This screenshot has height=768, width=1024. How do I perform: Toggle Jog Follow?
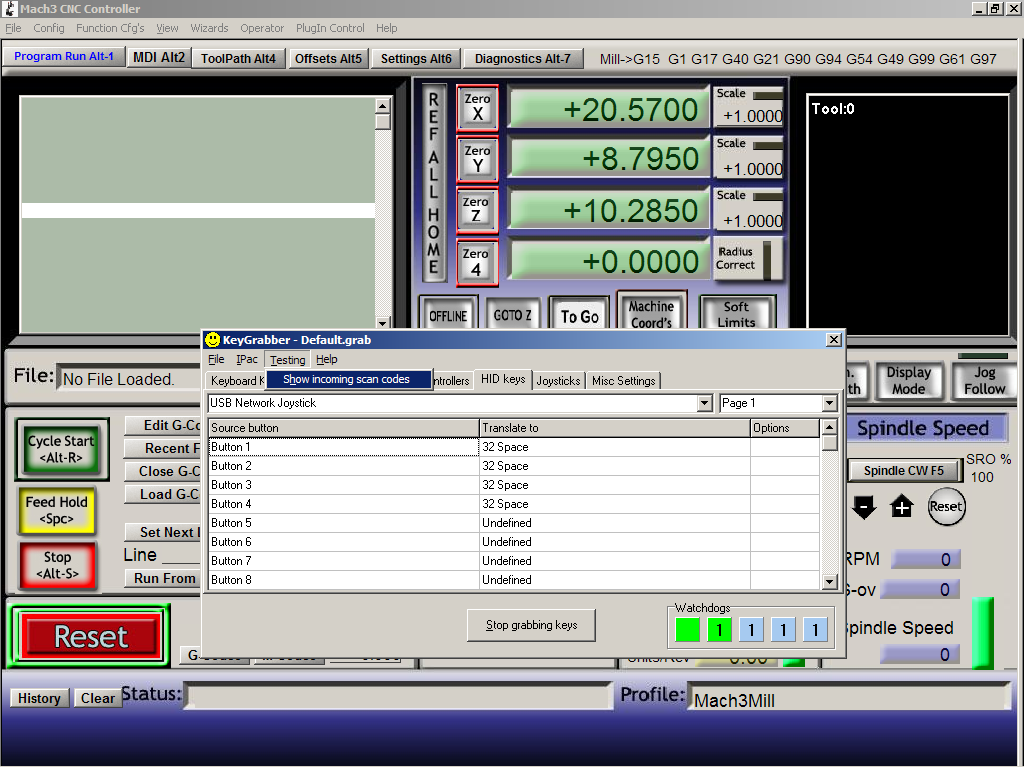[984, 381]
